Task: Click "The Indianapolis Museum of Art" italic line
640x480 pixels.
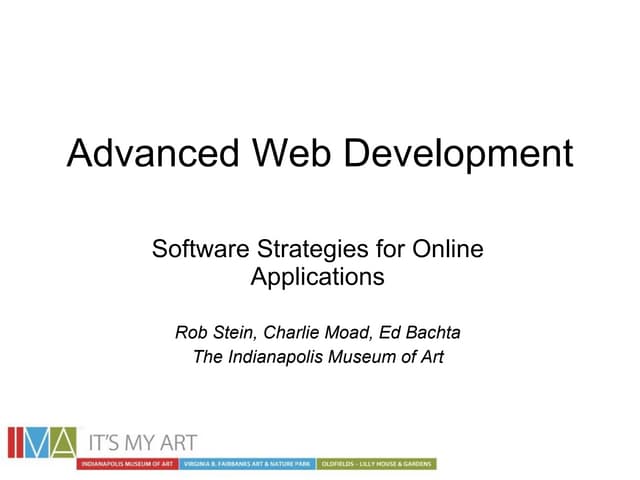Action: pos(317,357)
